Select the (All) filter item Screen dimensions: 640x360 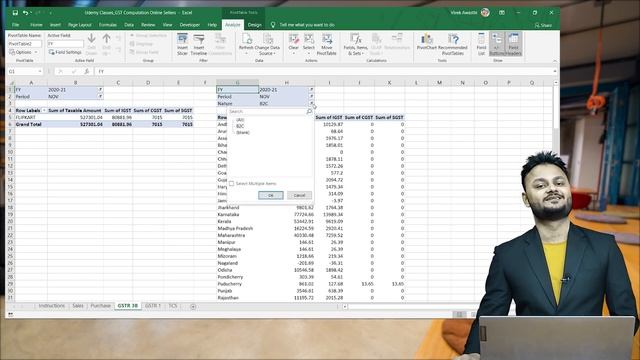[x=240, y=120]
